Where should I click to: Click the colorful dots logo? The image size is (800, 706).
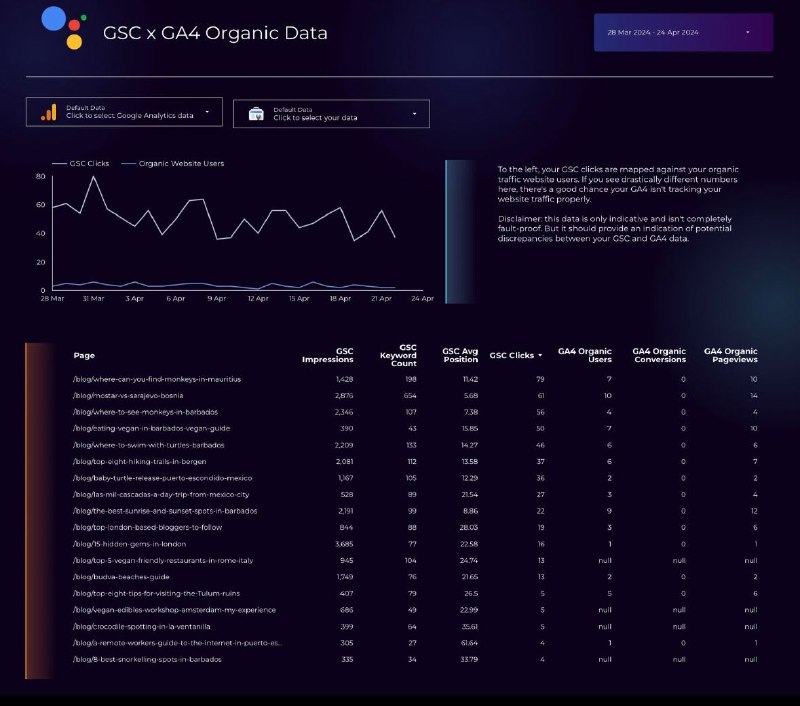tap(64, 28)
